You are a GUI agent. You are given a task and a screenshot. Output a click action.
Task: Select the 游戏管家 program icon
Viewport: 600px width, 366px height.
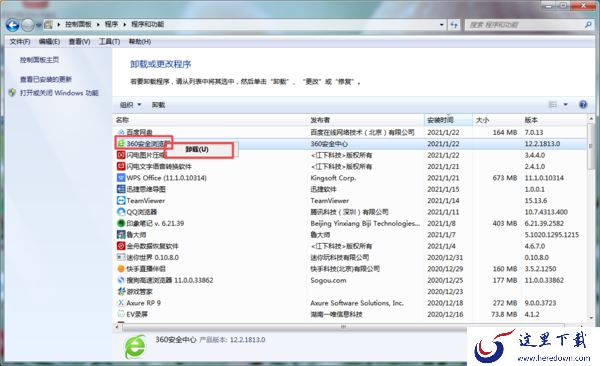tap(121, 291)
